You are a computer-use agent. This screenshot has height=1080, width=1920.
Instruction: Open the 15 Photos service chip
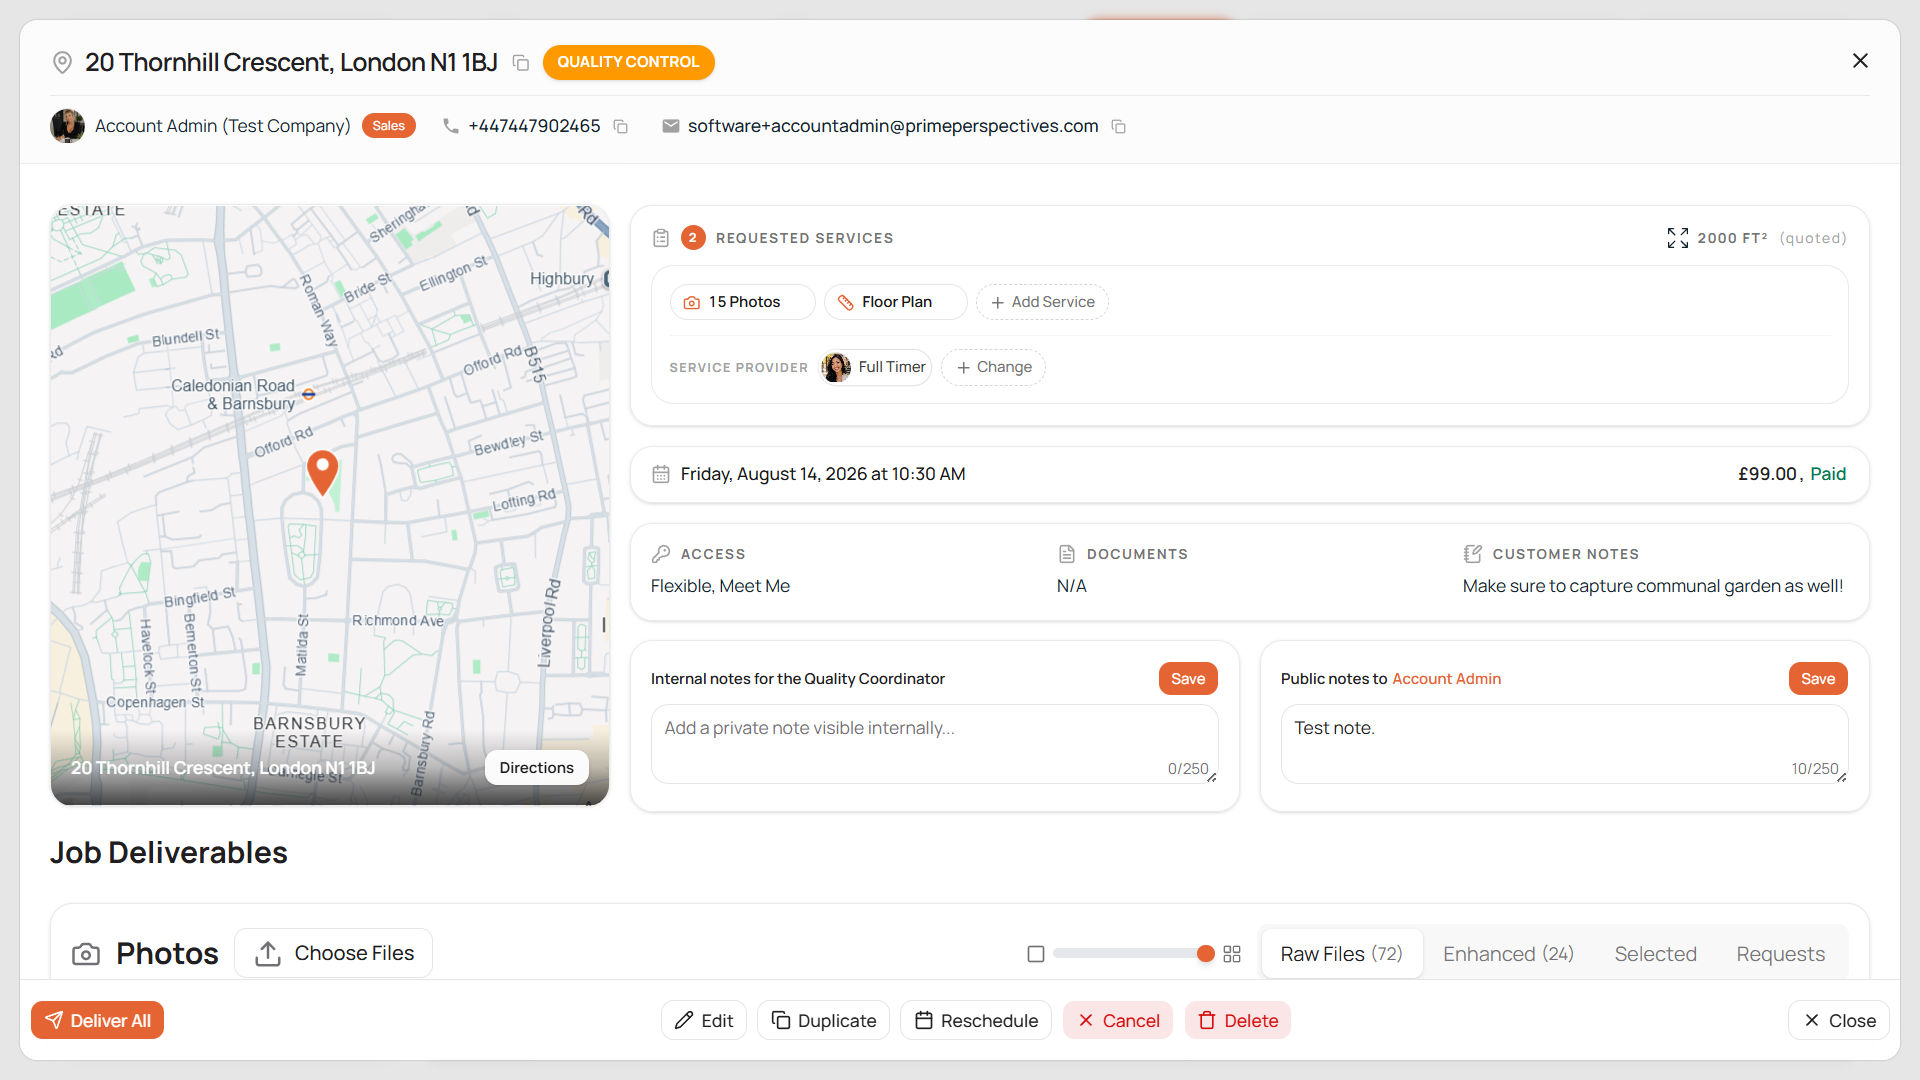[742, 302]
